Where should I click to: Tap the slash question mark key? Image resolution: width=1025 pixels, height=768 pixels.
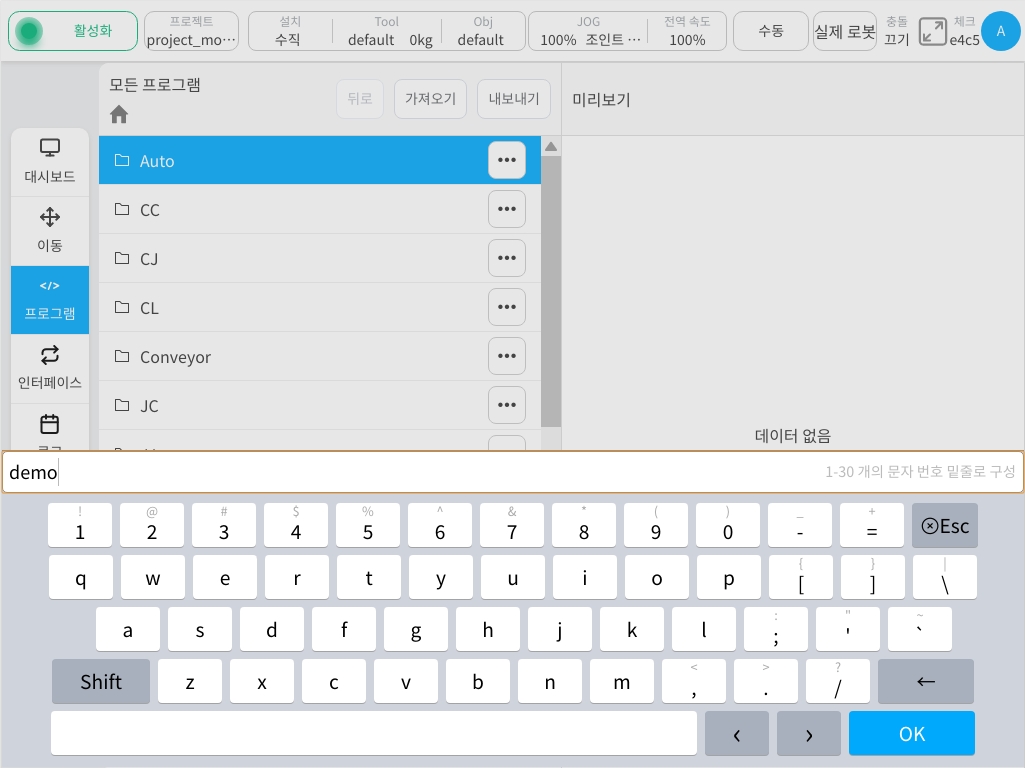[x=838, y=682]
